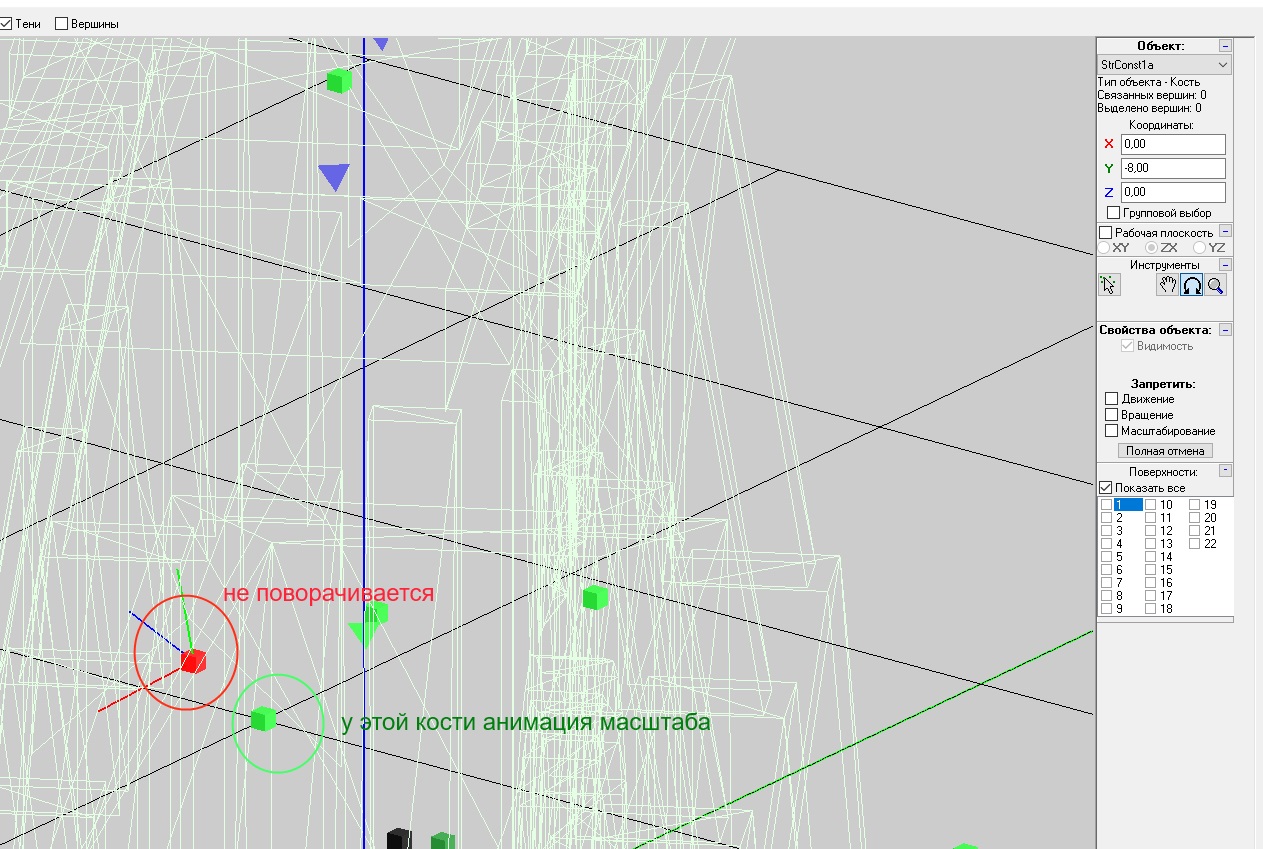Toggle the Тени checkbox
The height and width of the screenshot is (849, 1263).
6,23
